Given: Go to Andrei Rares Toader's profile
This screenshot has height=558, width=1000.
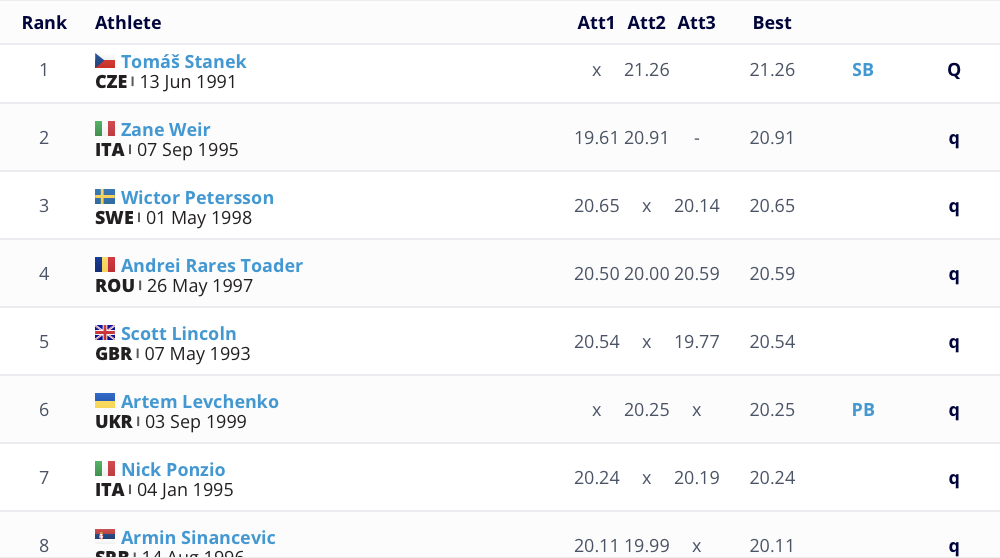Looking at the screenshot, I should tap(211, 265).
